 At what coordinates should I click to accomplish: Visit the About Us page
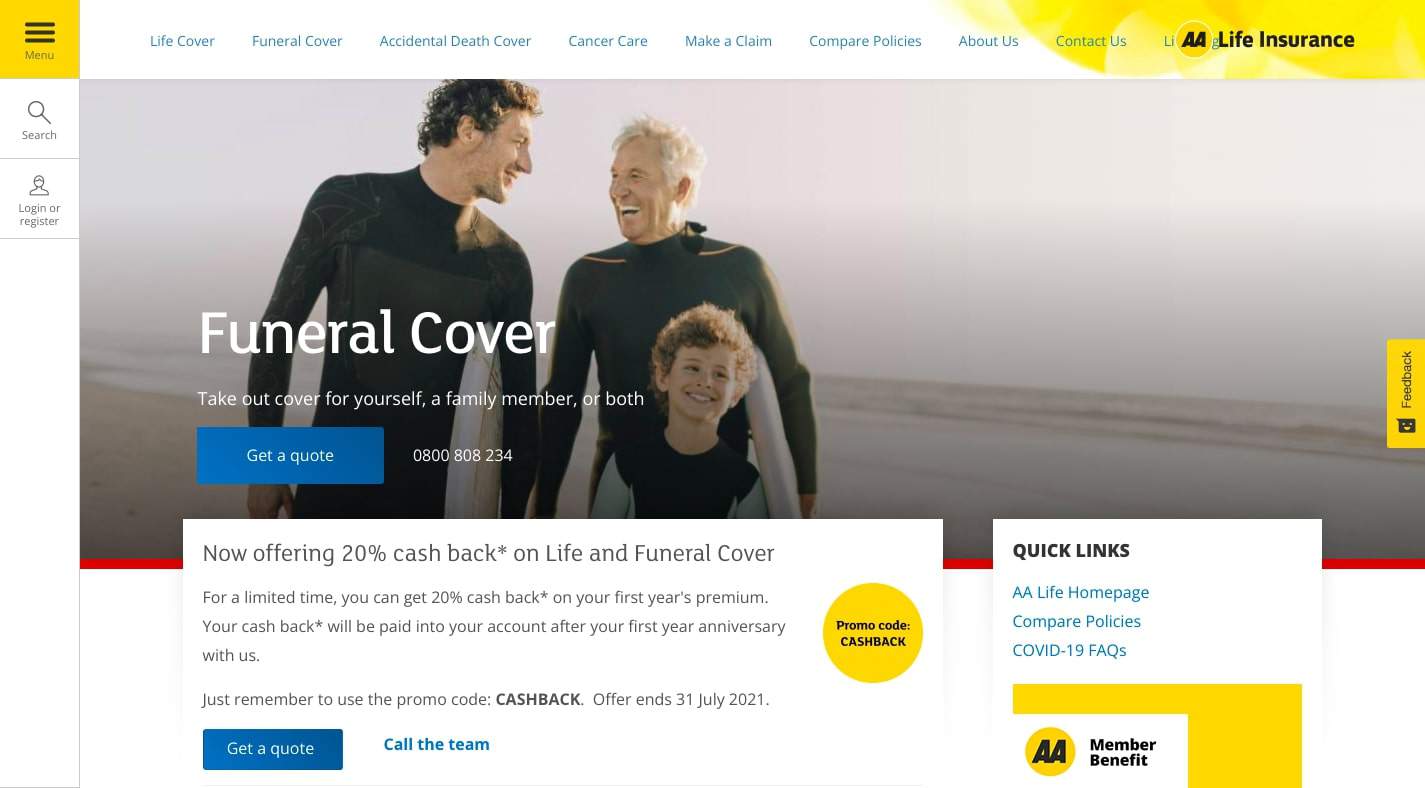pos(988,41)
